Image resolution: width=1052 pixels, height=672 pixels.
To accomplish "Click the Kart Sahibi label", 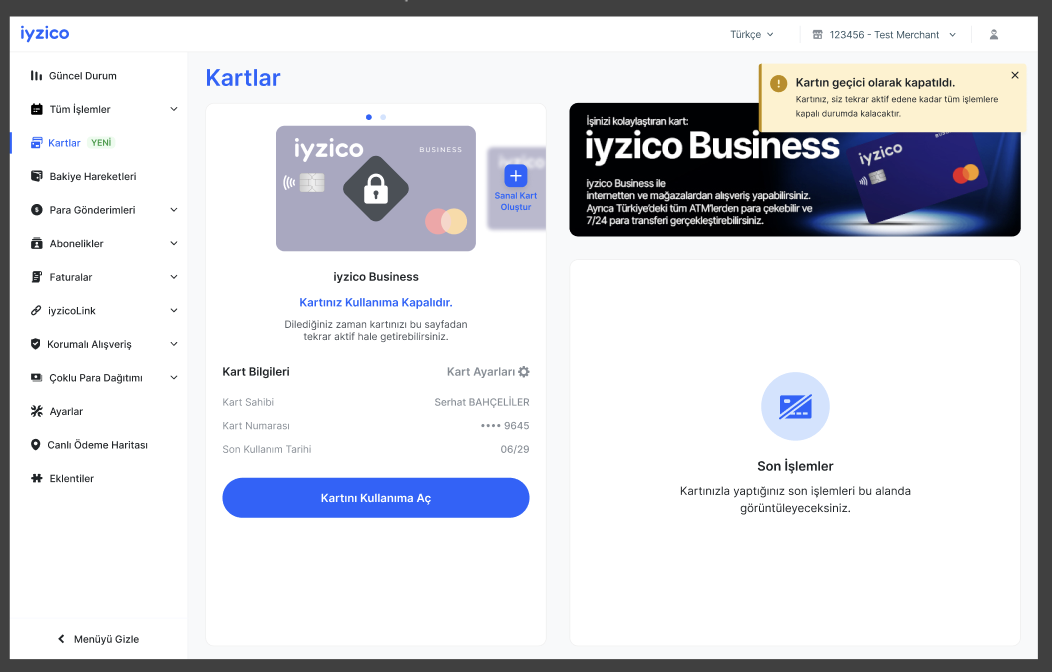I will click(248, 402).
